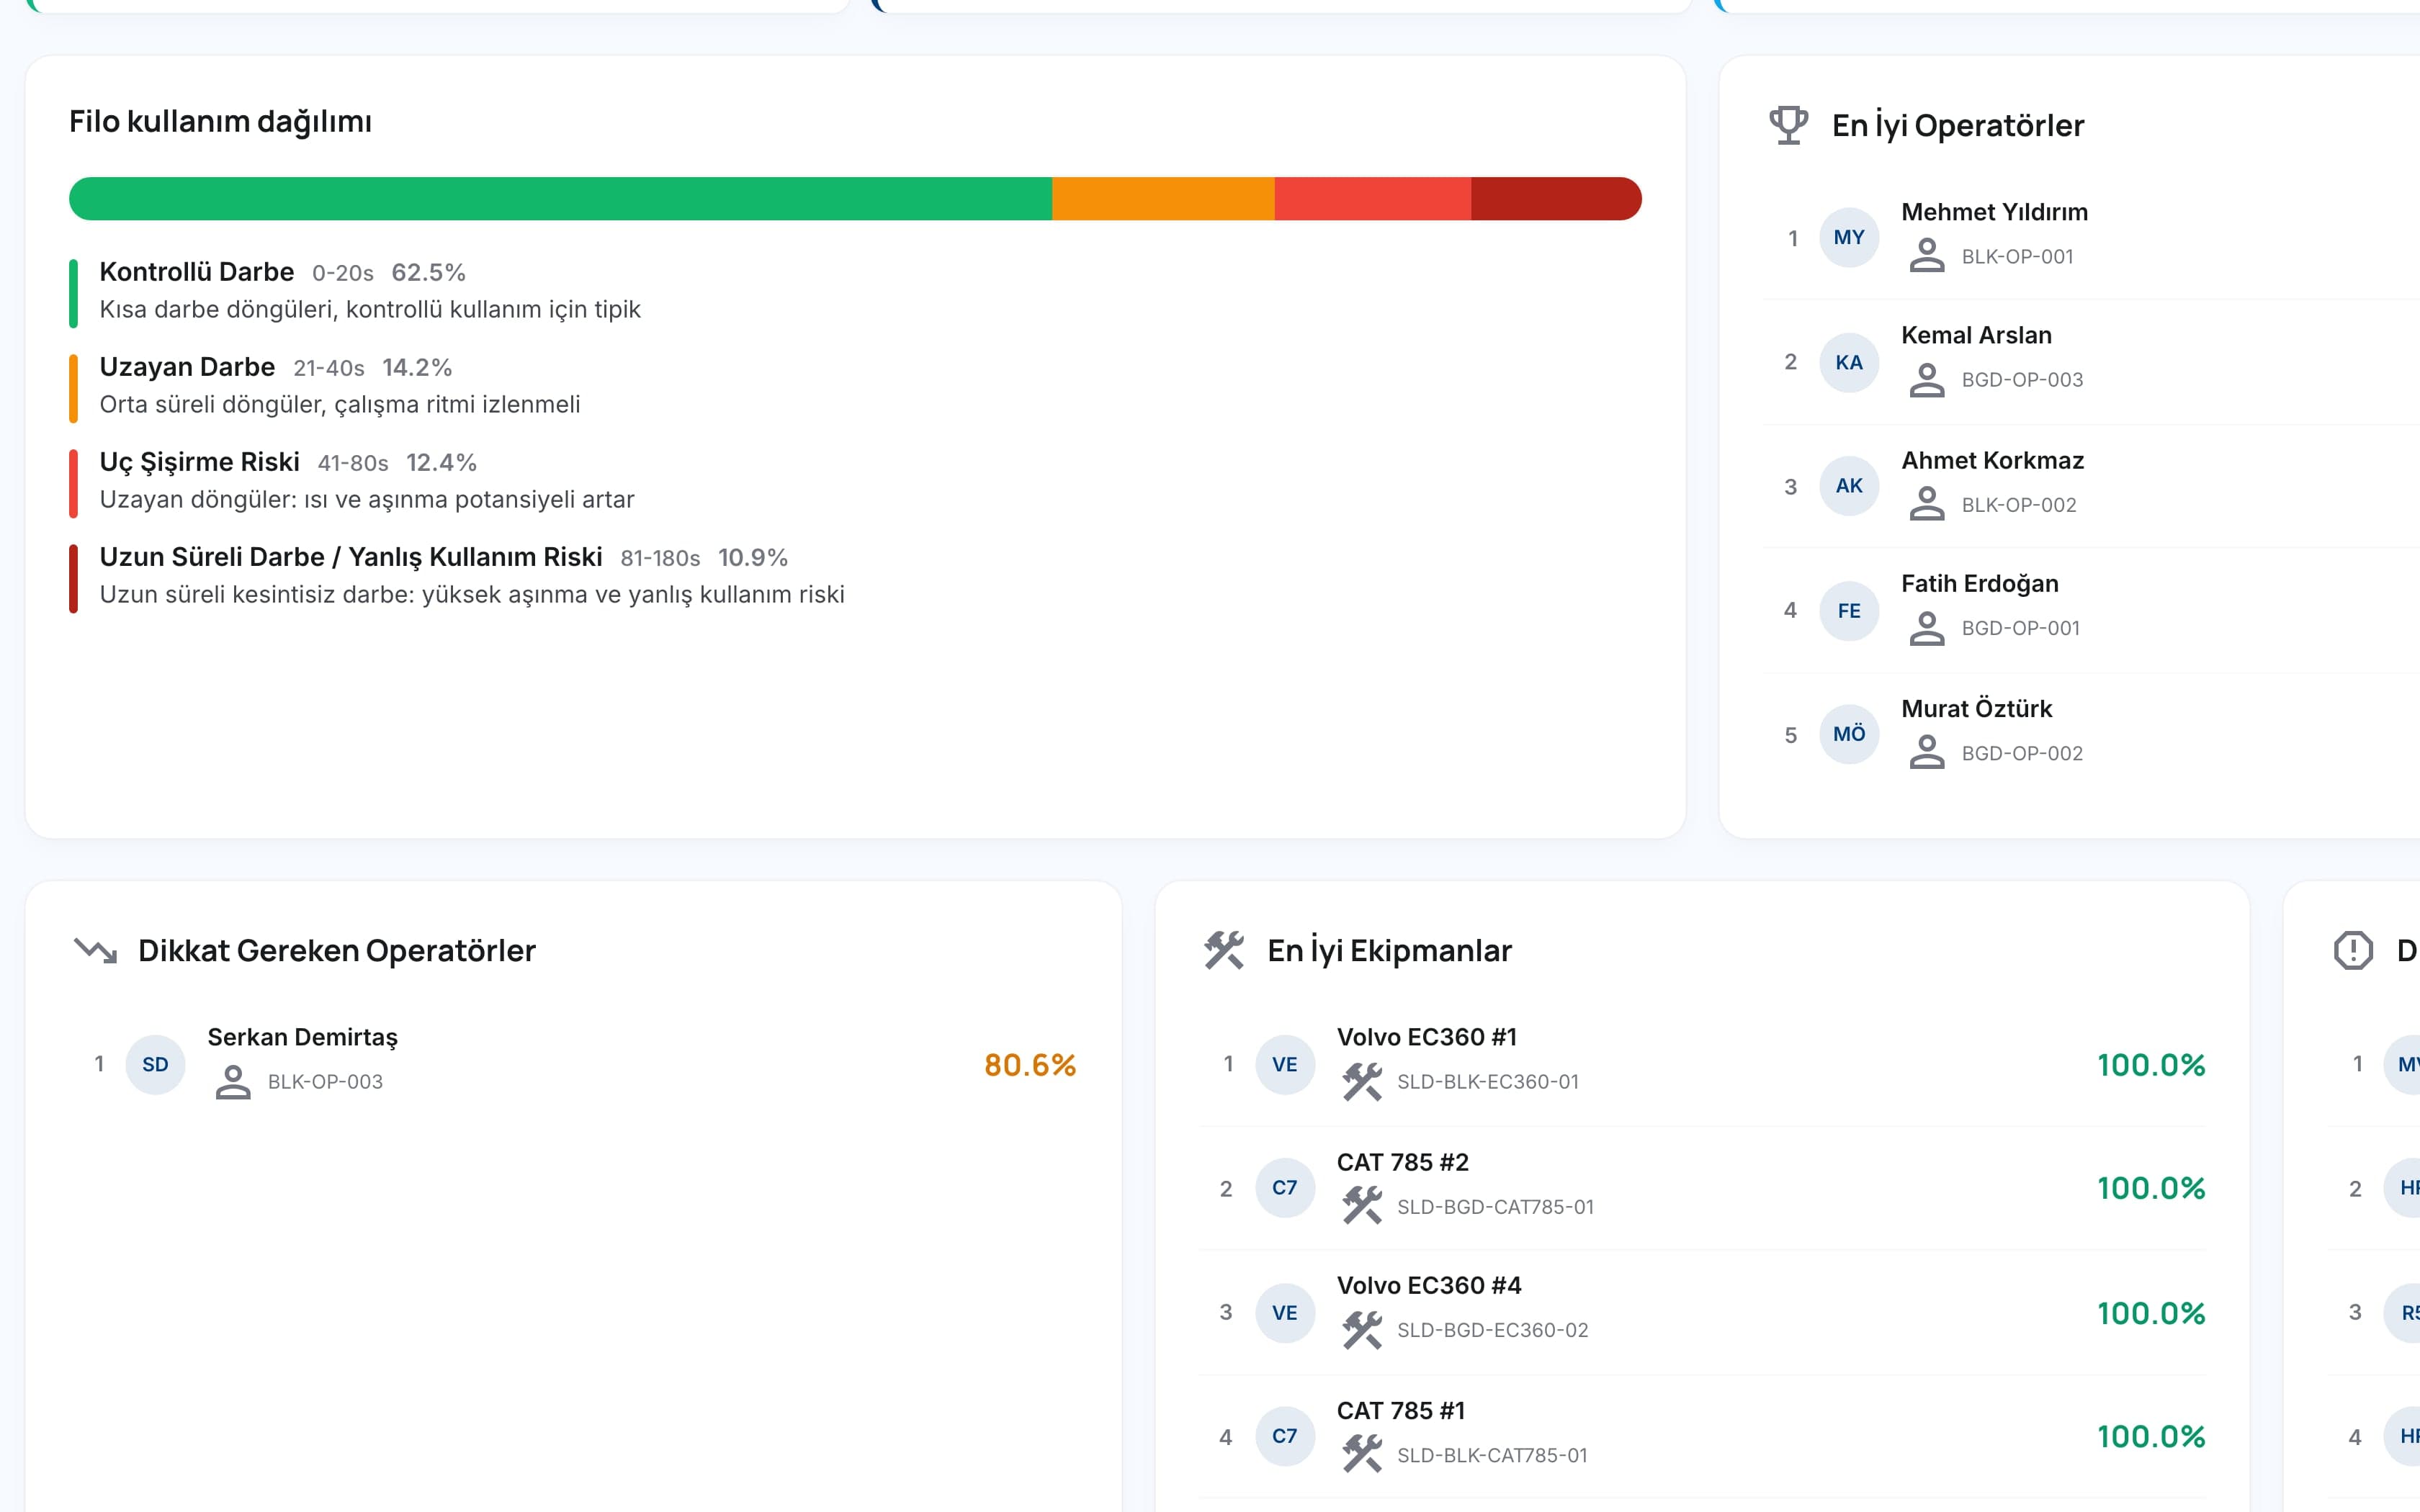Click the person icon next to BLK-OP-001

coord(1927,256)
